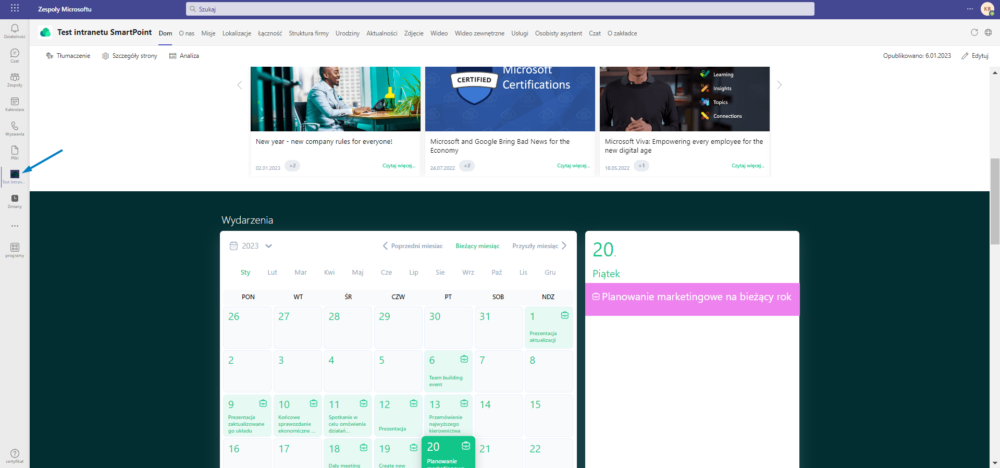Screen dimensions: 1000x468
Task: Switch to the Struktura firmy tab
Action: (x=309, y=33)
